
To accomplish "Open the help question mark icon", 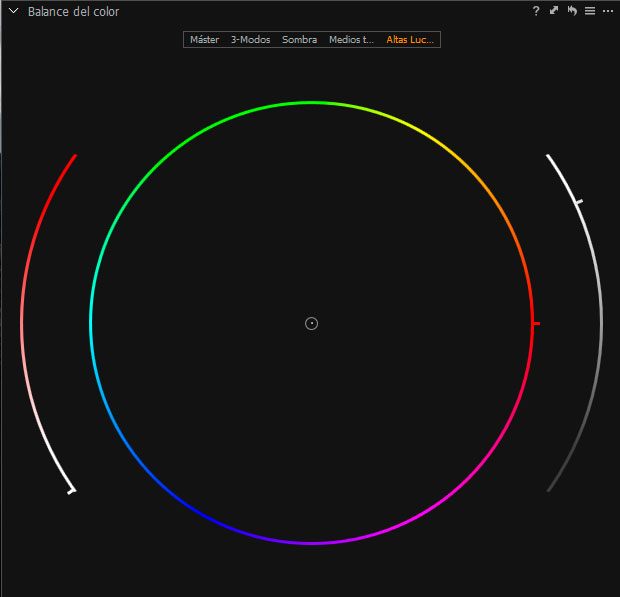I will [x=536, y=11].
